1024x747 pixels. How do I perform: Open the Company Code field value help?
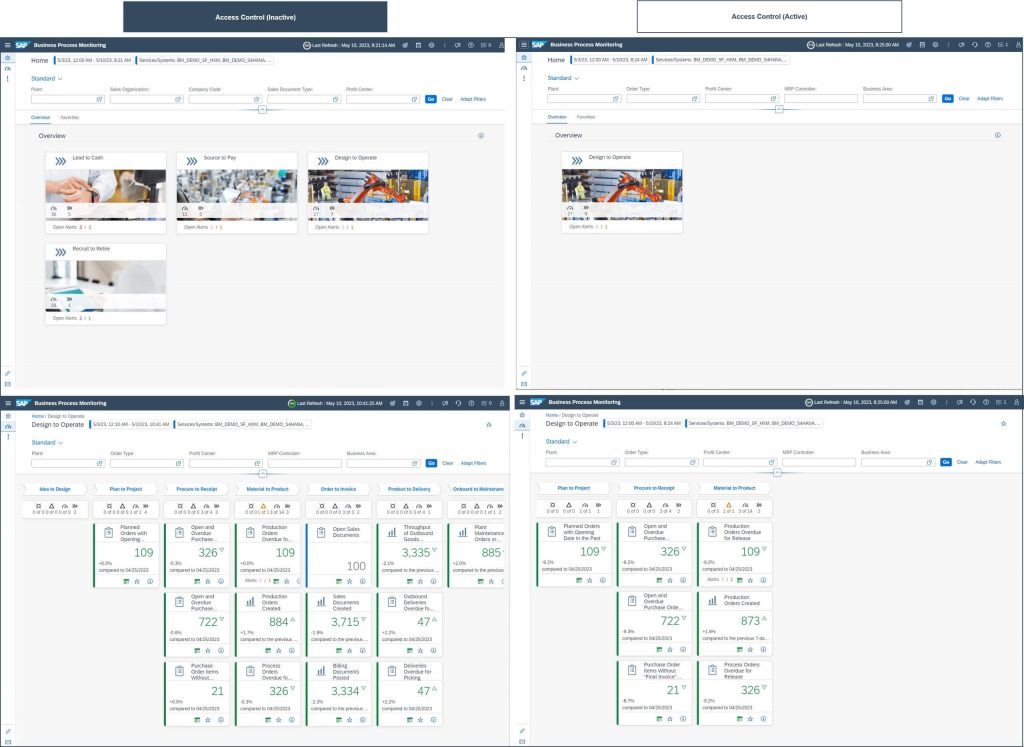tap(257, 99)
